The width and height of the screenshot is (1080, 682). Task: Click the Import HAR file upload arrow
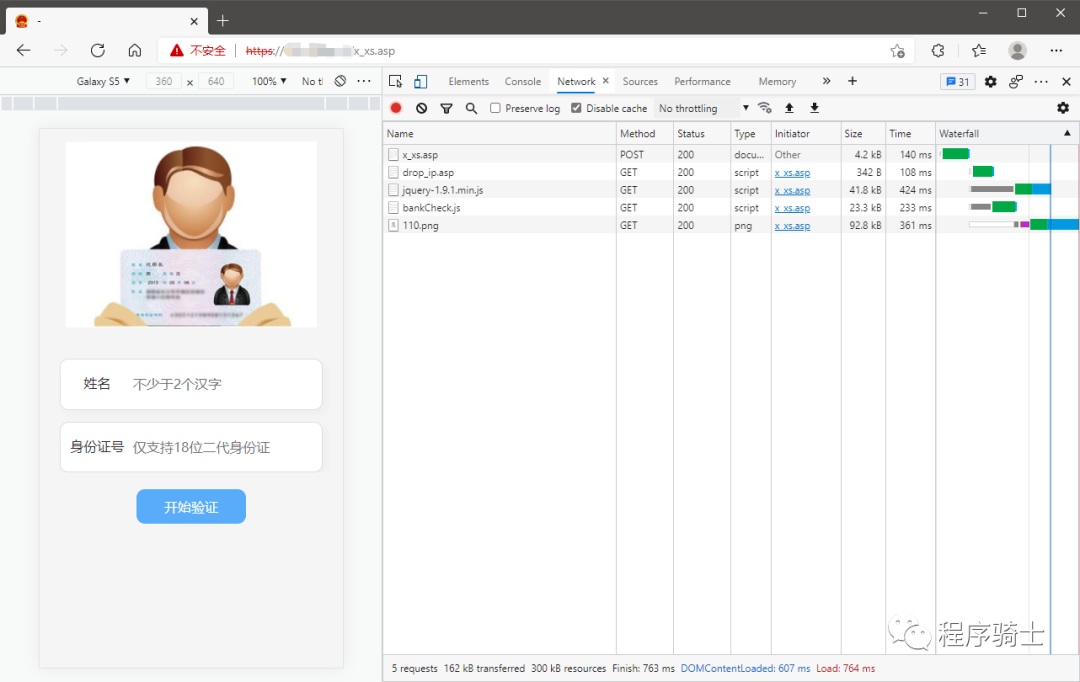pos(789,108)
